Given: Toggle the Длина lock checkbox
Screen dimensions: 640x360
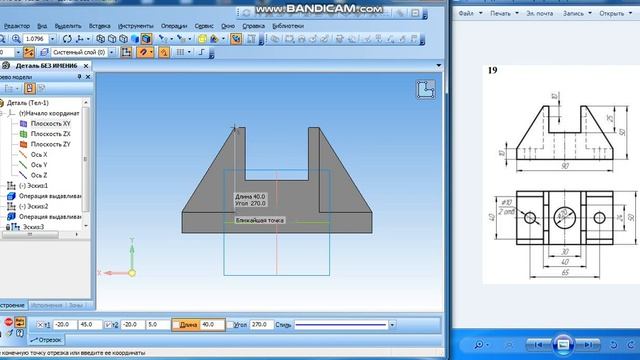Looking at the screenshot, I should (176, 325).
